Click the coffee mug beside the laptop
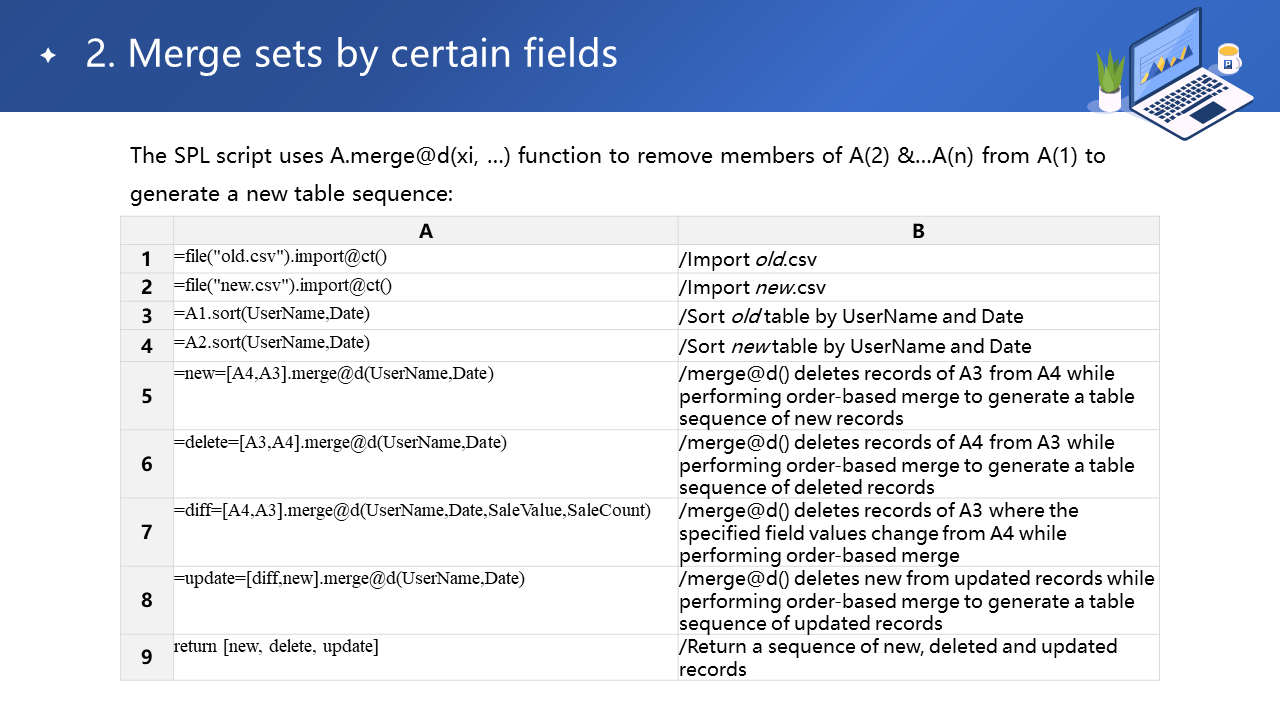This screenshot has width=1280, height=720. pyautogui.click(x=1228, y=59)
